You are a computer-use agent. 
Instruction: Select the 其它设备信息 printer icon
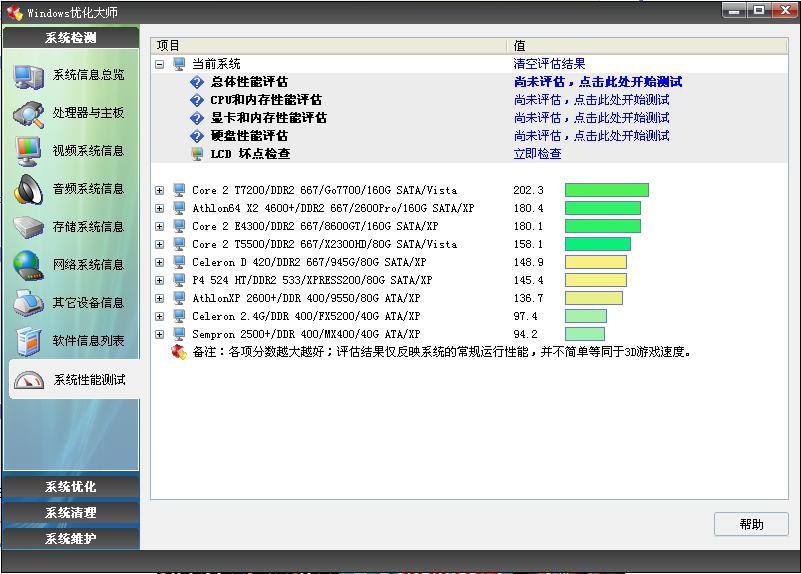28,303
